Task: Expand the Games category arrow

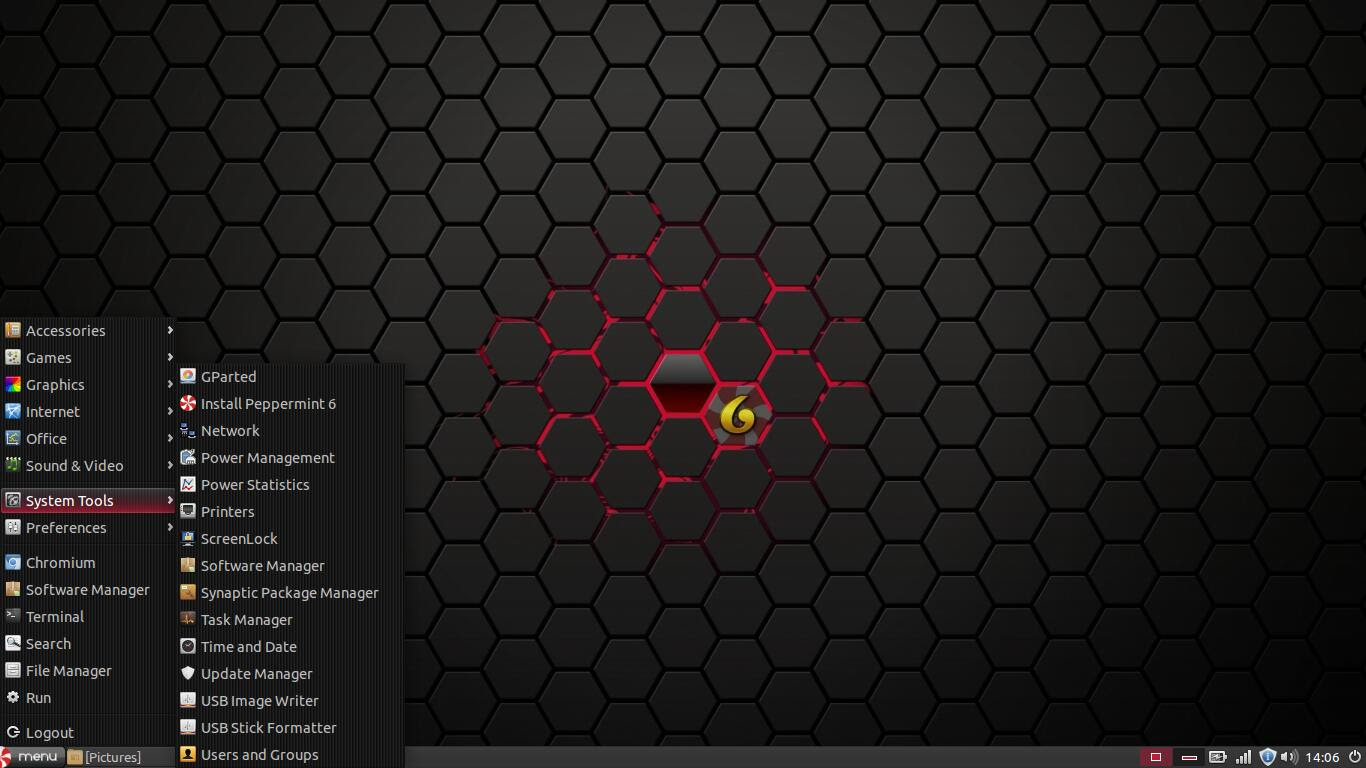Action: (170, 357)
